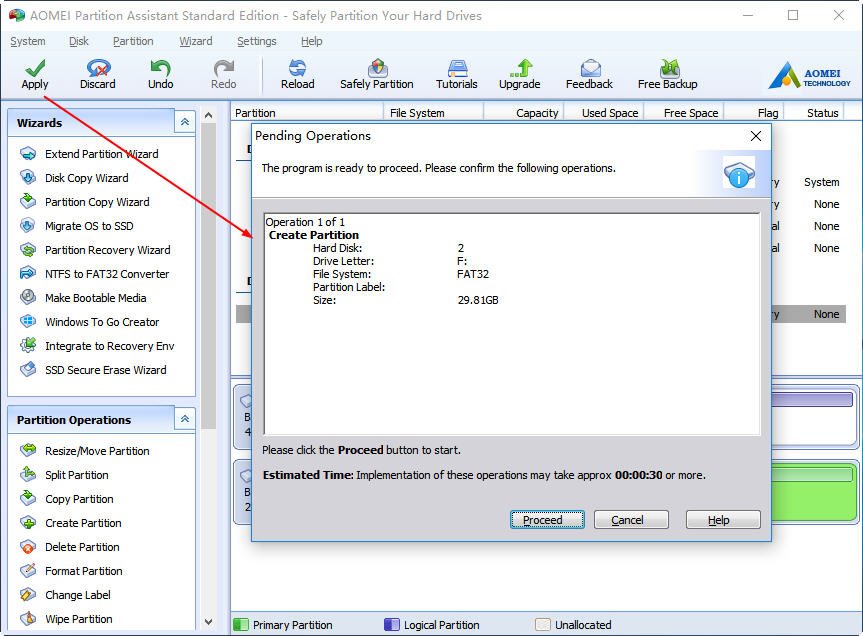Click the Discard toolbar icon
Image resolution: width=863 pixels, height=636 pixels.
click(97, 74)
